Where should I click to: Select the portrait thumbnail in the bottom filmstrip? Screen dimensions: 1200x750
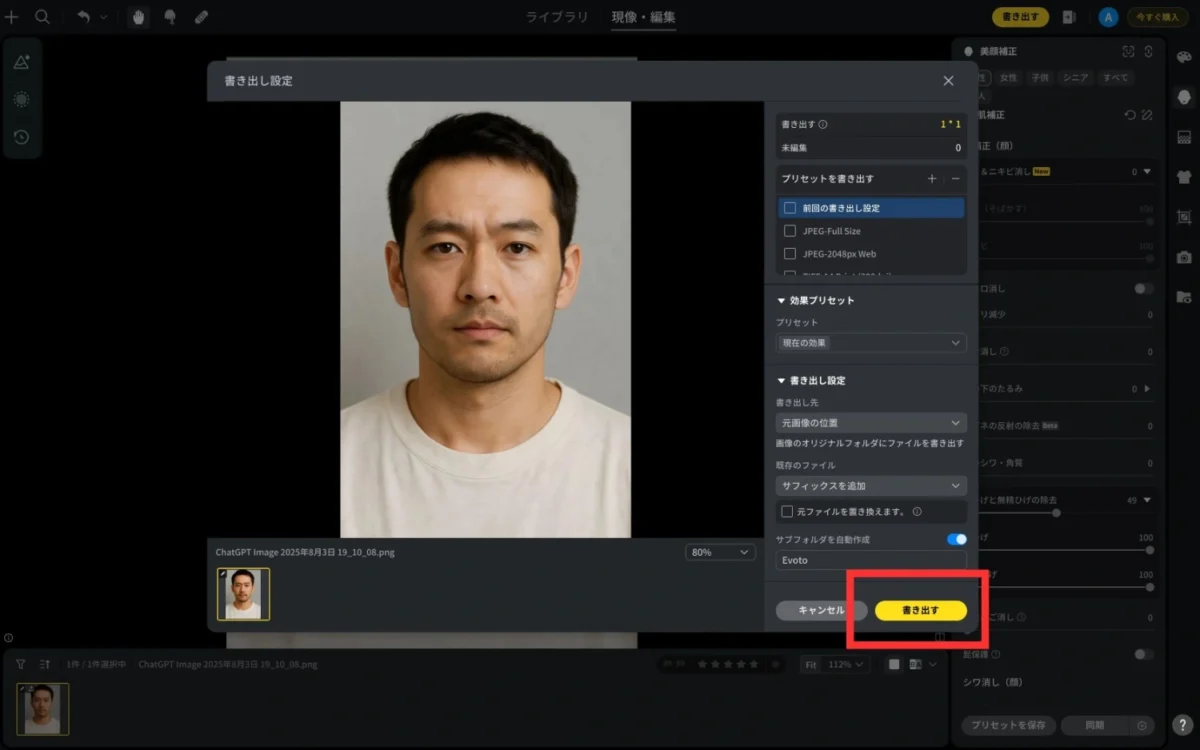[x=43, y=709]
